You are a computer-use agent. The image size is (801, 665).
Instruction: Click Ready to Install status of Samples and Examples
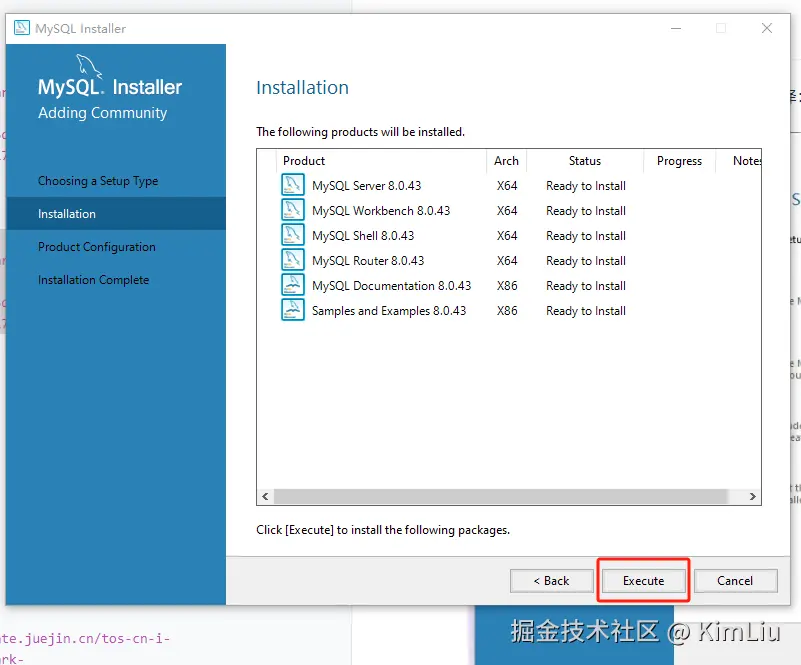pos(586,311)
